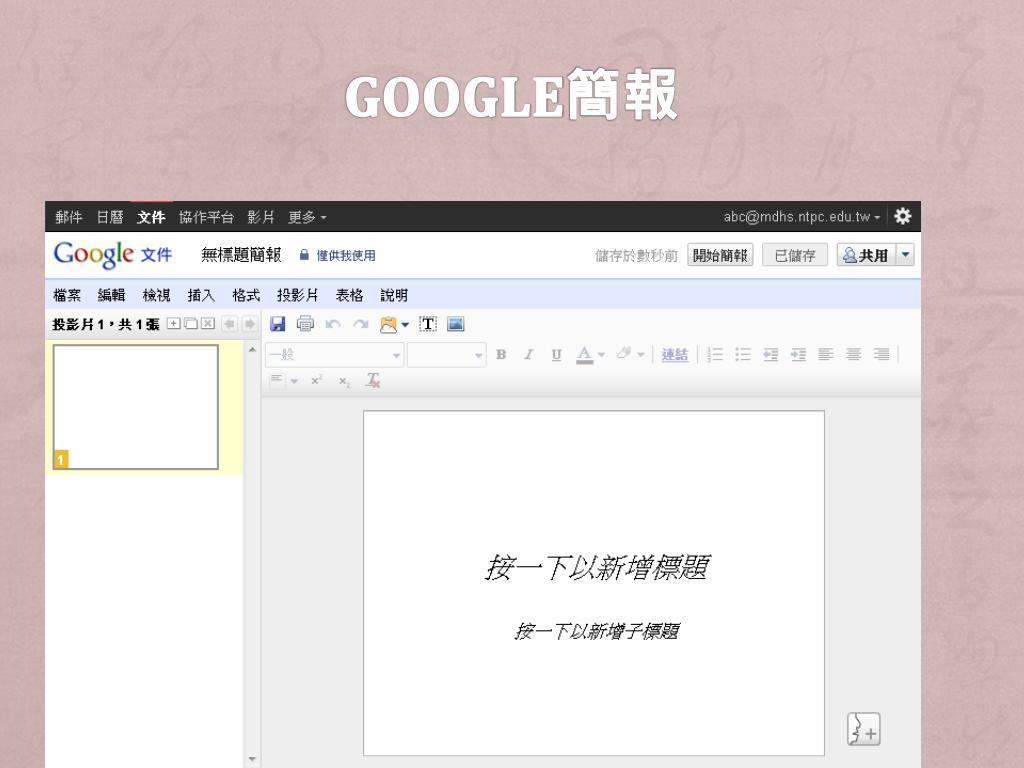
Task: Click the 開始簡報 button
Action: pos(720,255)
